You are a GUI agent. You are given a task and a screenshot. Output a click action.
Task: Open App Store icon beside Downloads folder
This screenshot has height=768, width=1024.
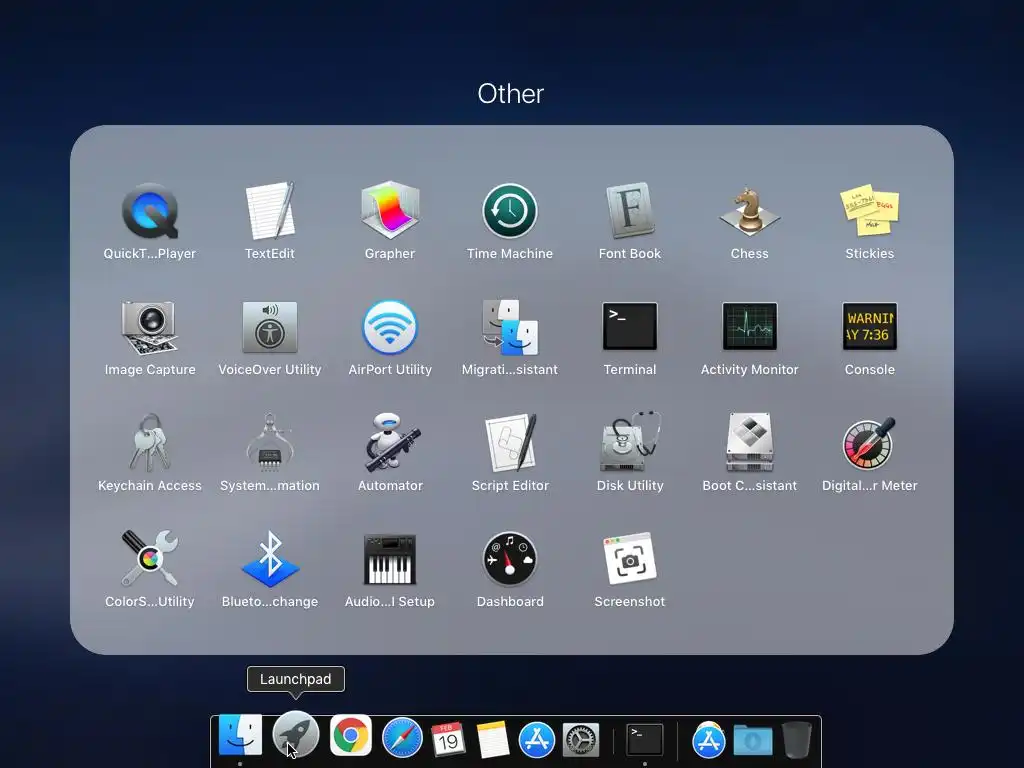coord(709,740)
